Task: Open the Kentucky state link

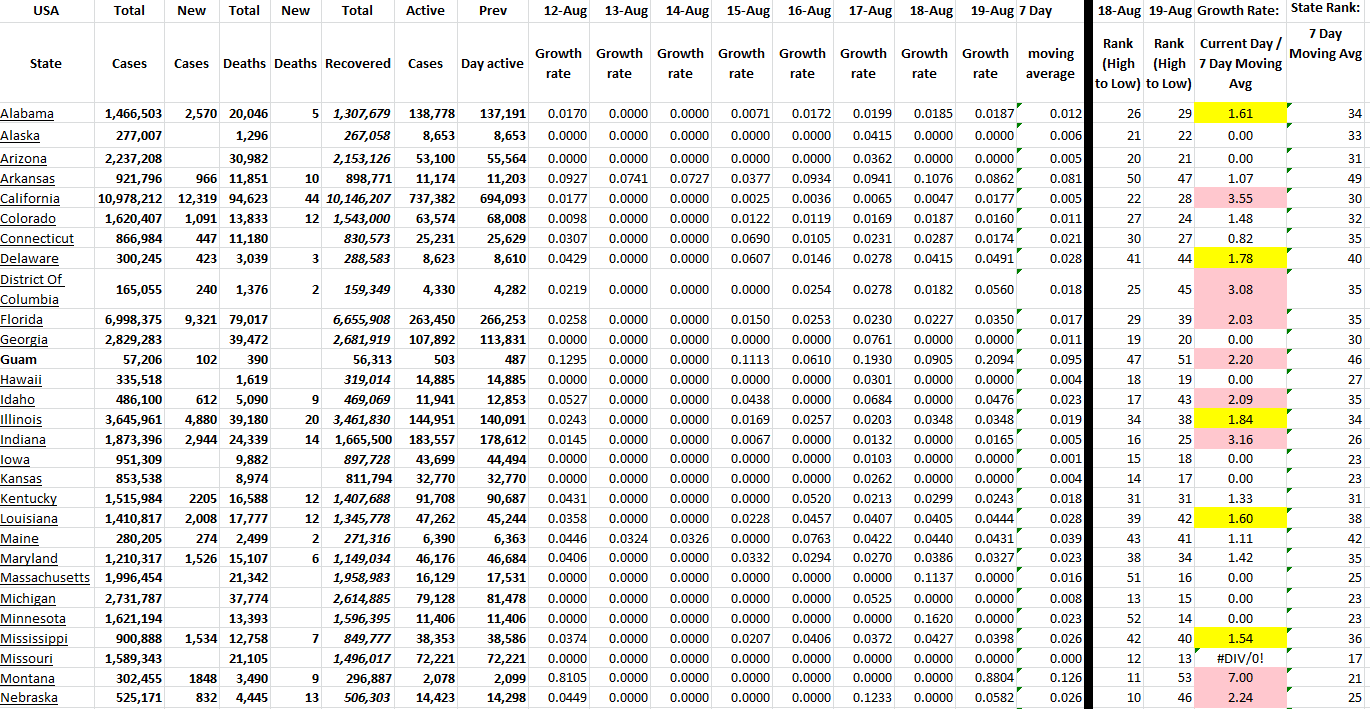Action: click(29, 499)
